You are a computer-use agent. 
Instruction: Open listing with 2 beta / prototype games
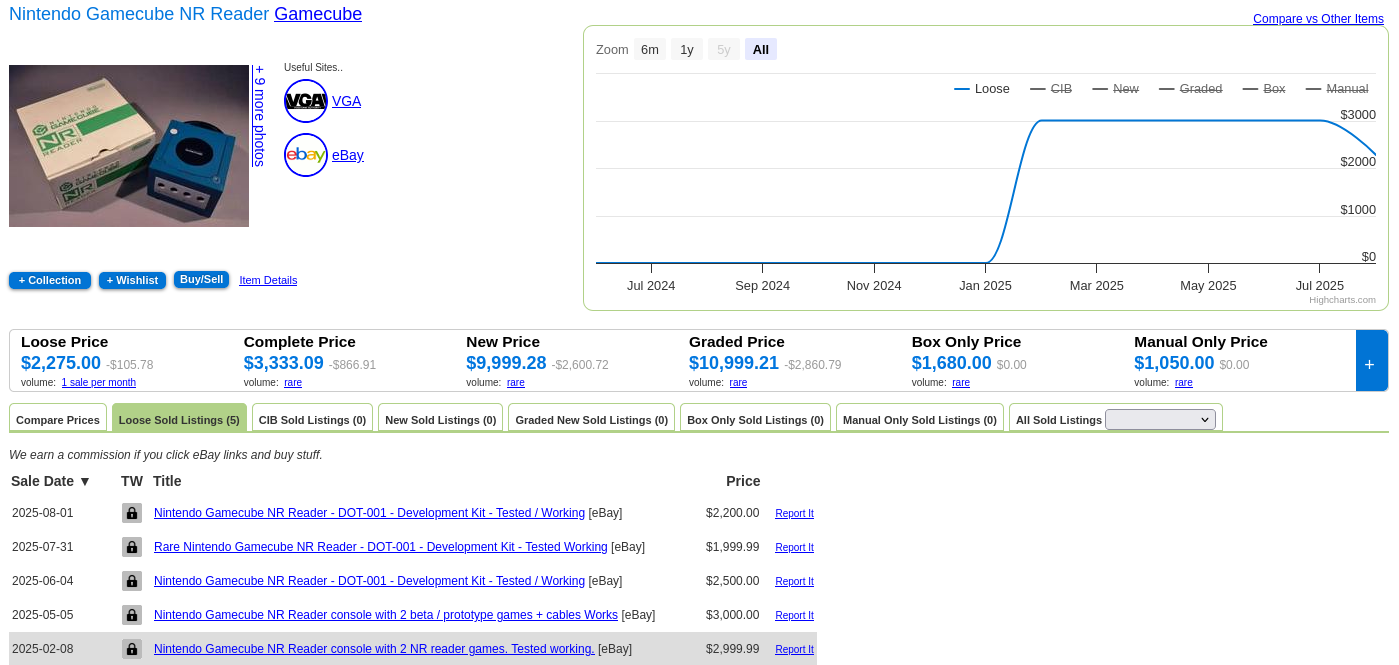[386, 615]
